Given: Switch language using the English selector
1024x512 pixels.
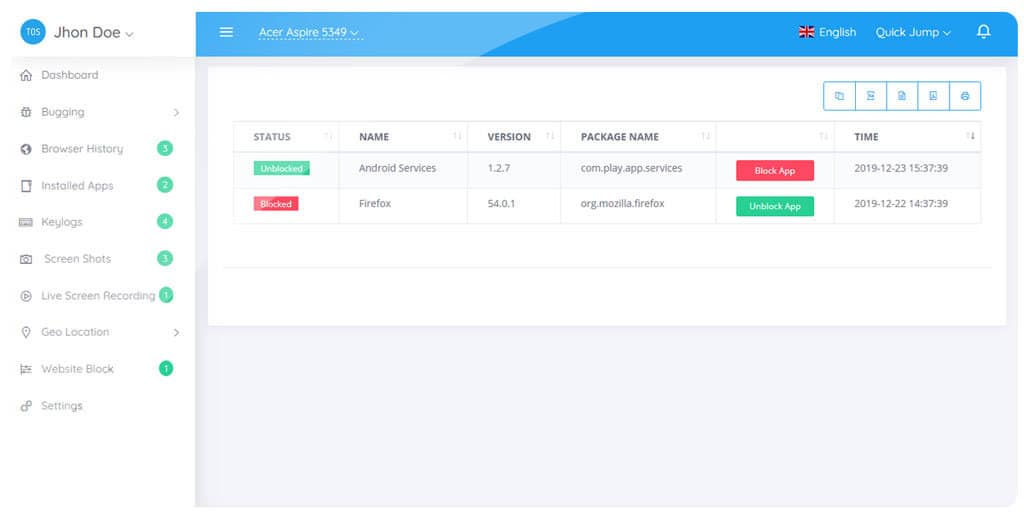Looking at the screenshot, I should click(x=827, y=32).
